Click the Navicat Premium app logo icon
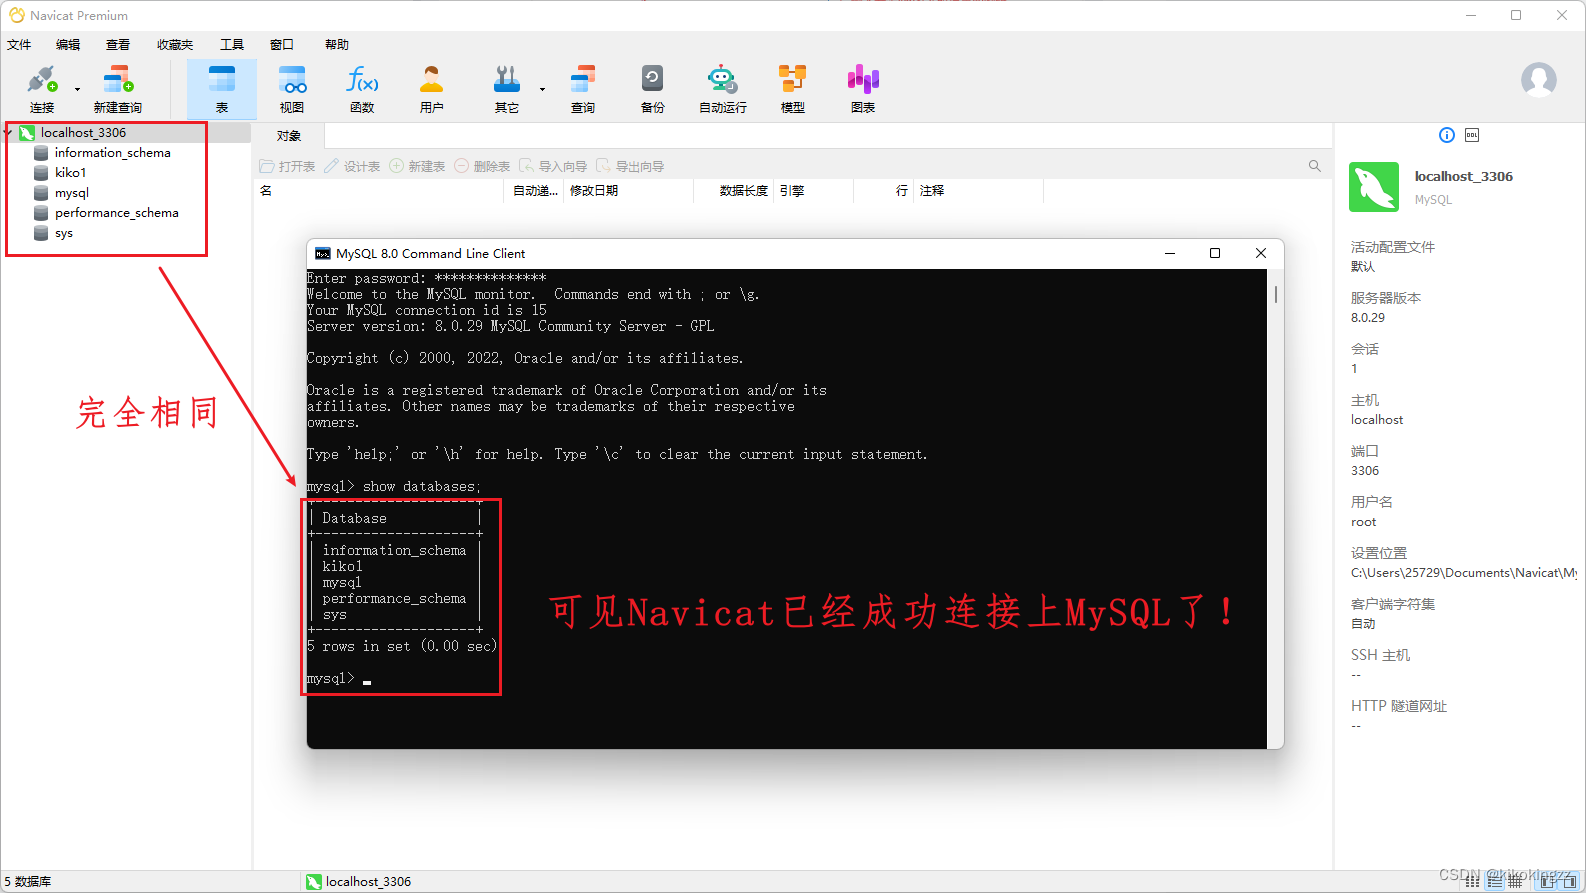This screenshot has width=1586, height=893. pyautogui.click(x=17, y=15)
